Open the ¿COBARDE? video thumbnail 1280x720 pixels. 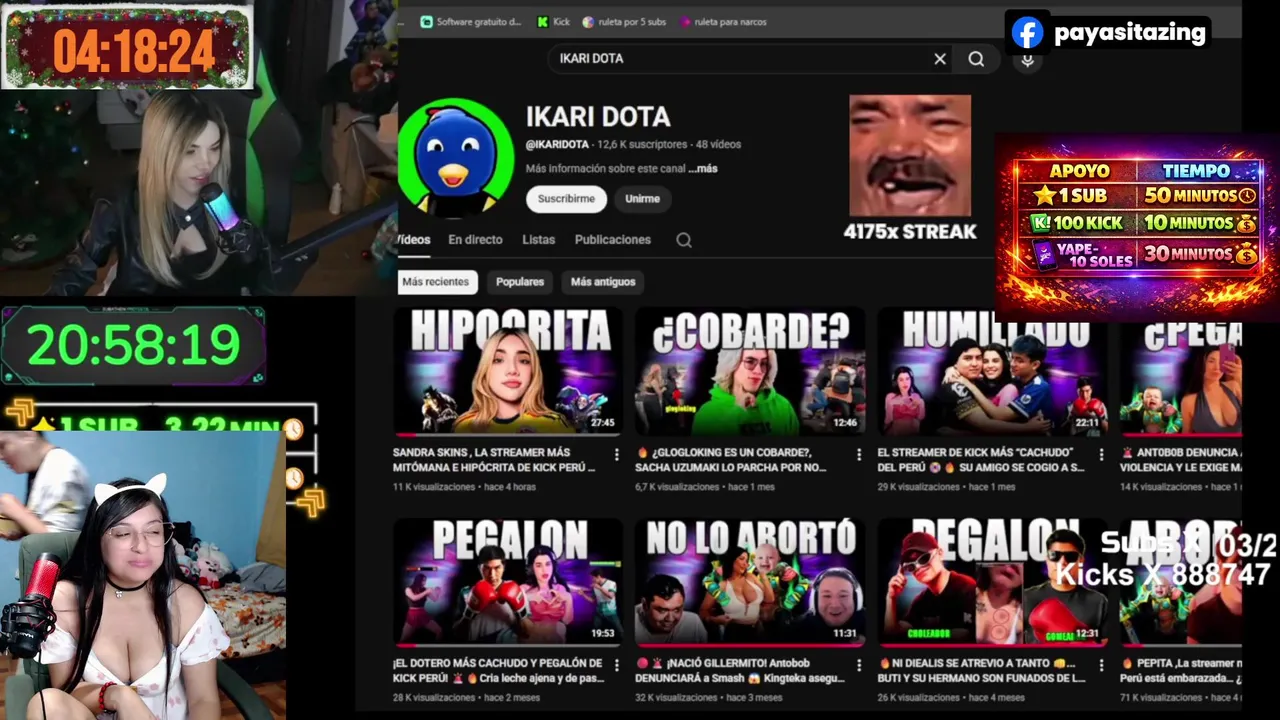(x=749, y=372)
